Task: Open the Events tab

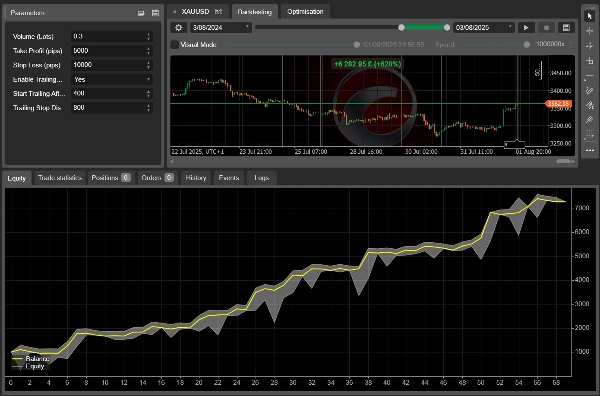Action: pos(229,178)
